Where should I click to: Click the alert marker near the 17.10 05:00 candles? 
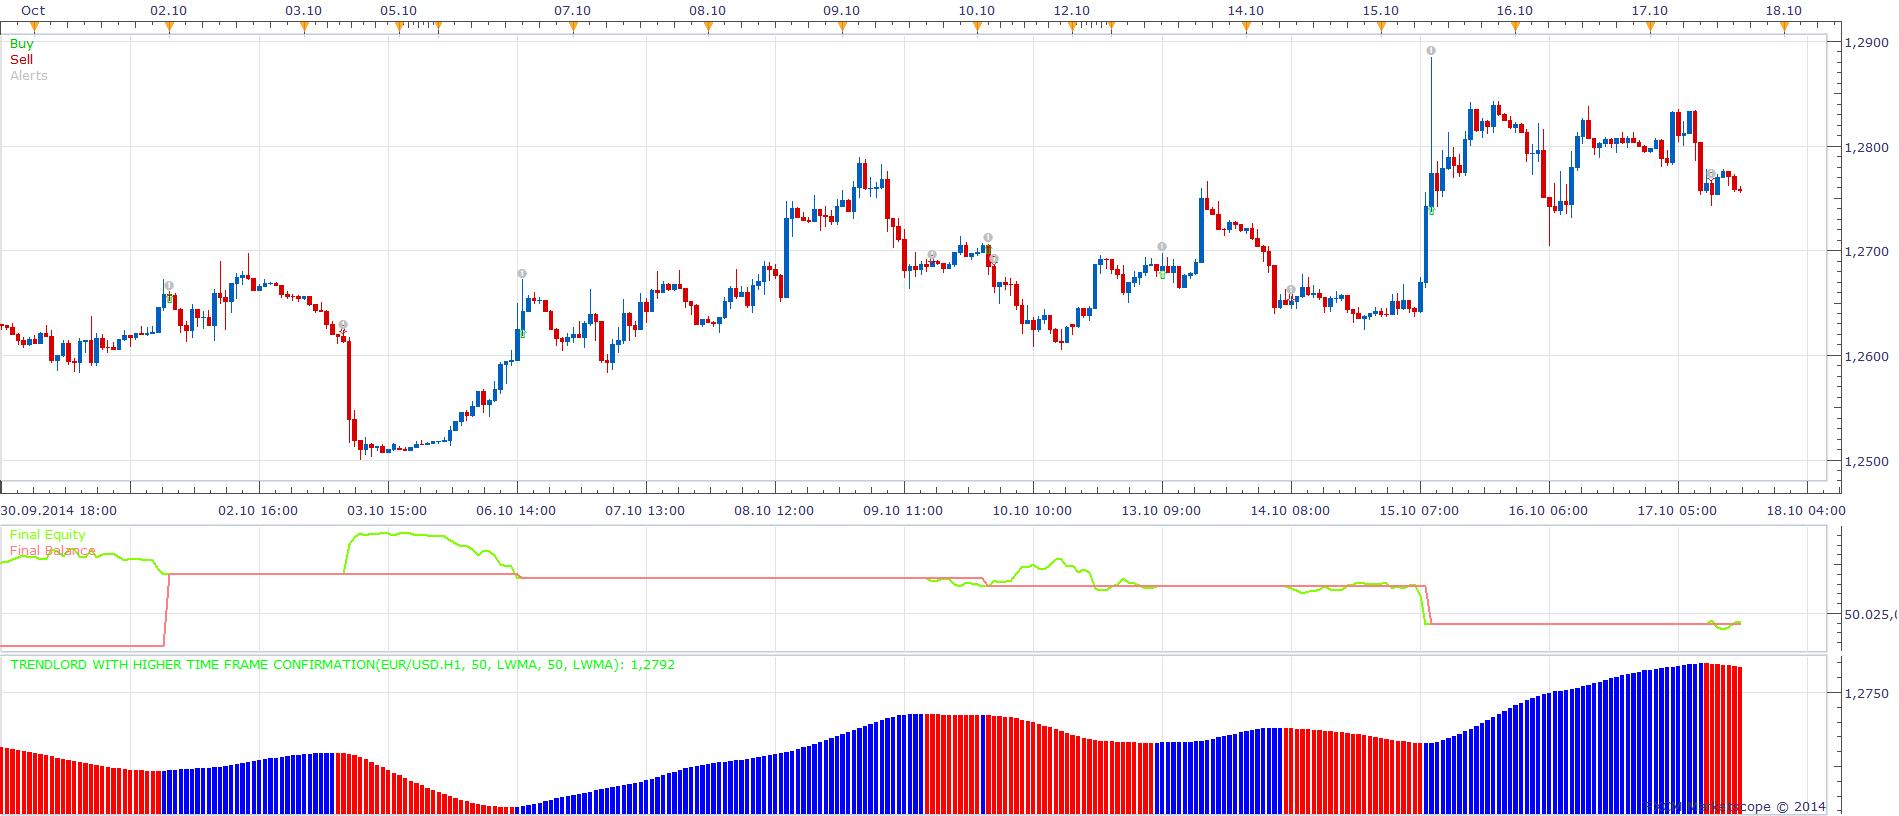[1711, 175]
